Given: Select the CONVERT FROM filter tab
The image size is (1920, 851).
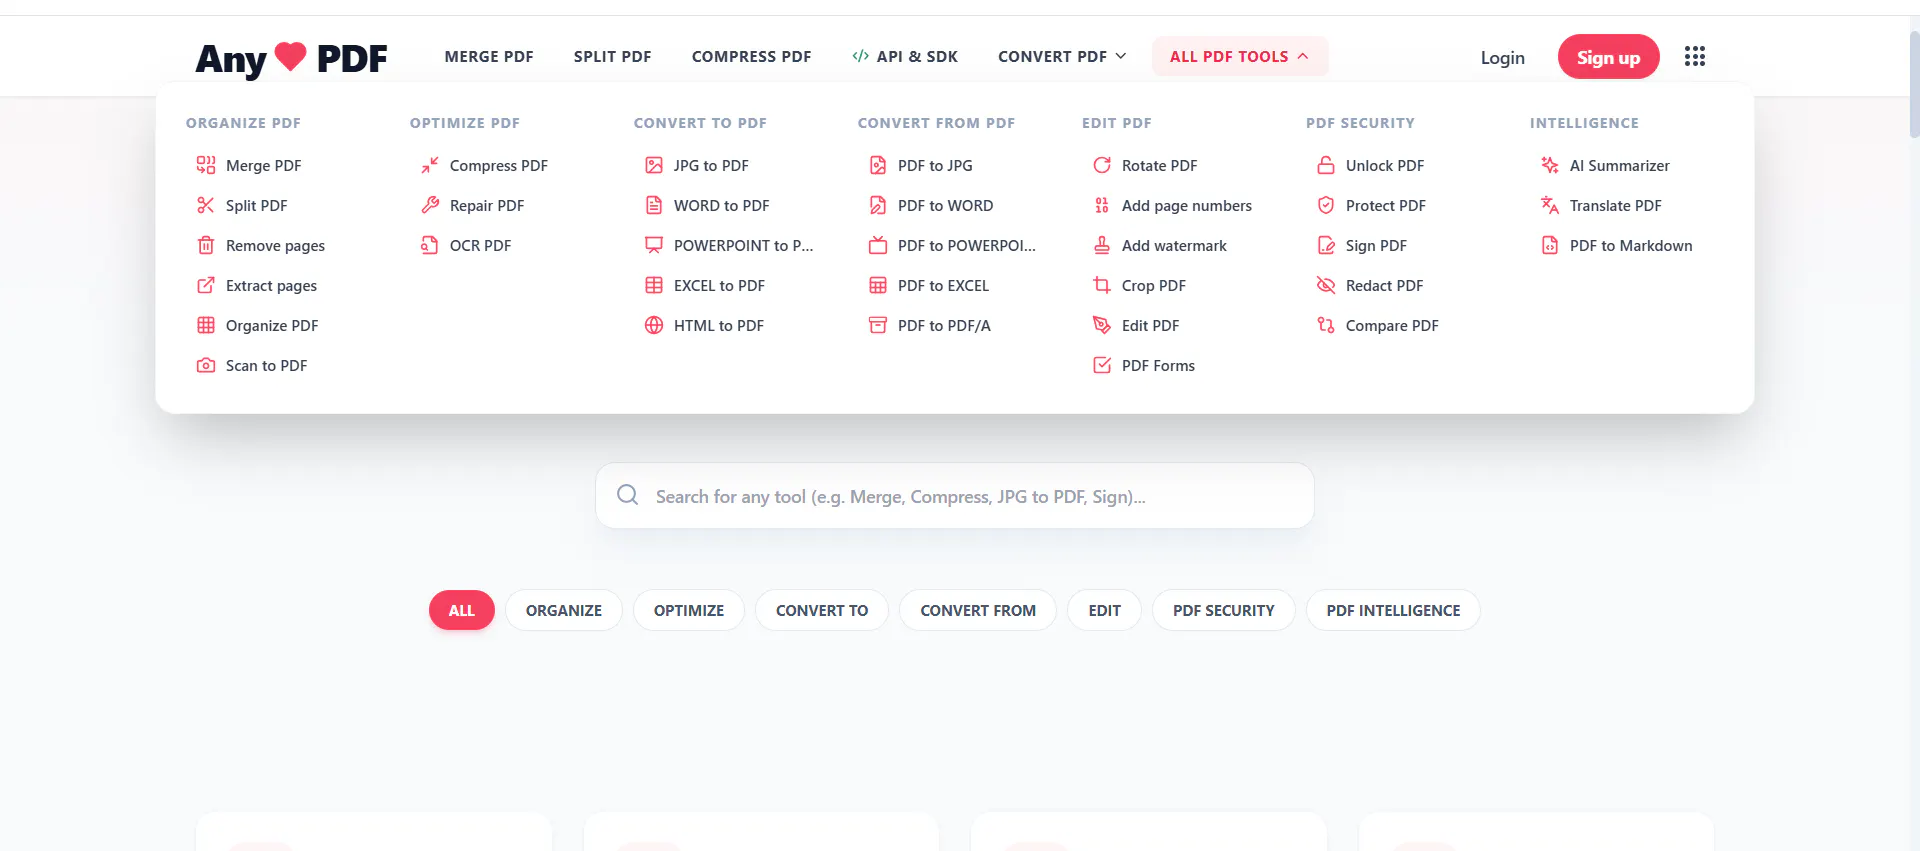Looking at the screenshot, I should click(978, 610).
